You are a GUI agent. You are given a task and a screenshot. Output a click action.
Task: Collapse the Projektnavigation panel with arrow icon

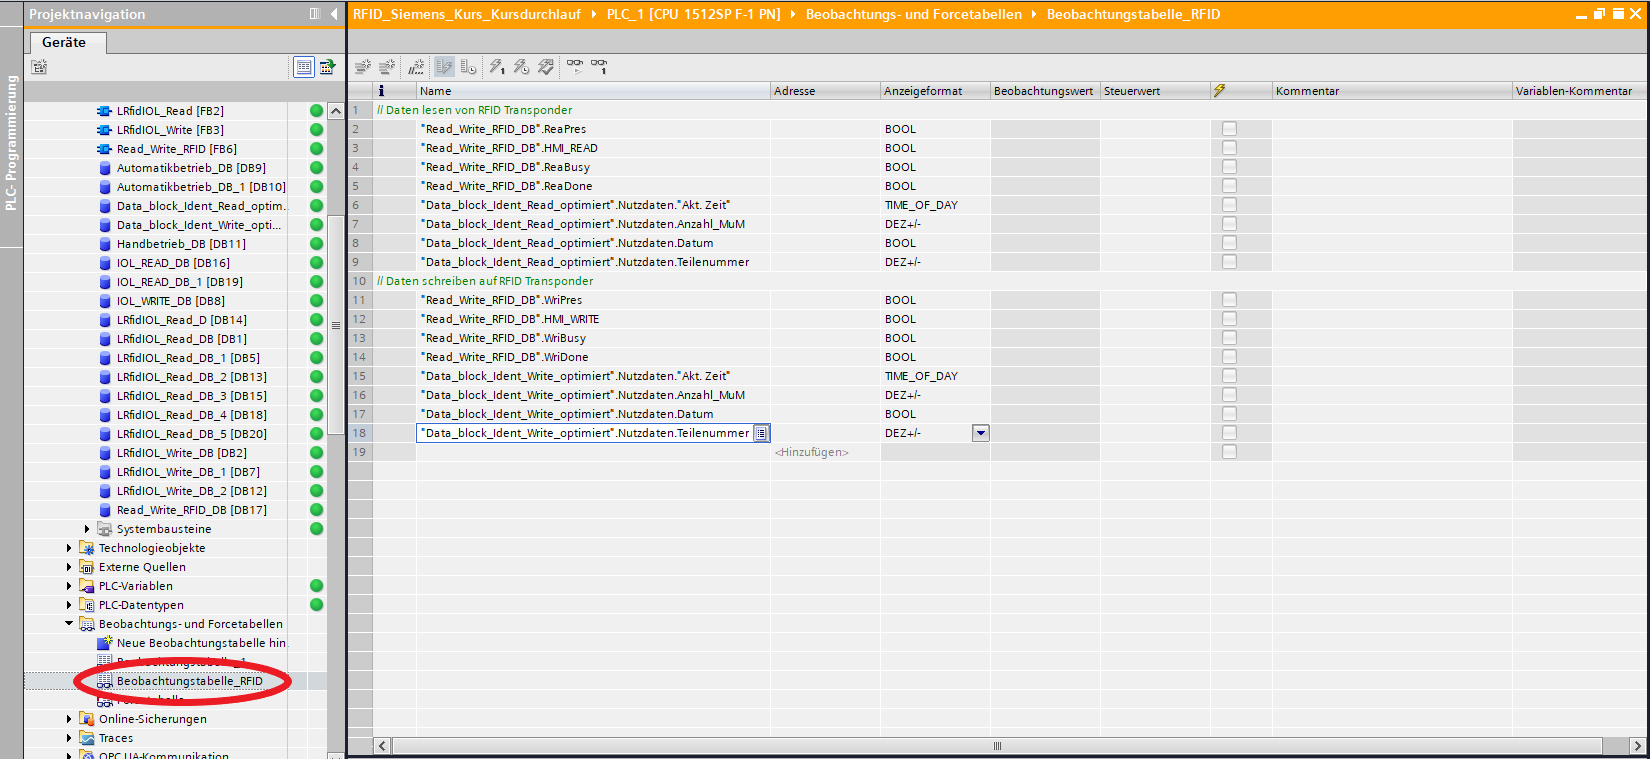point(334,14)
